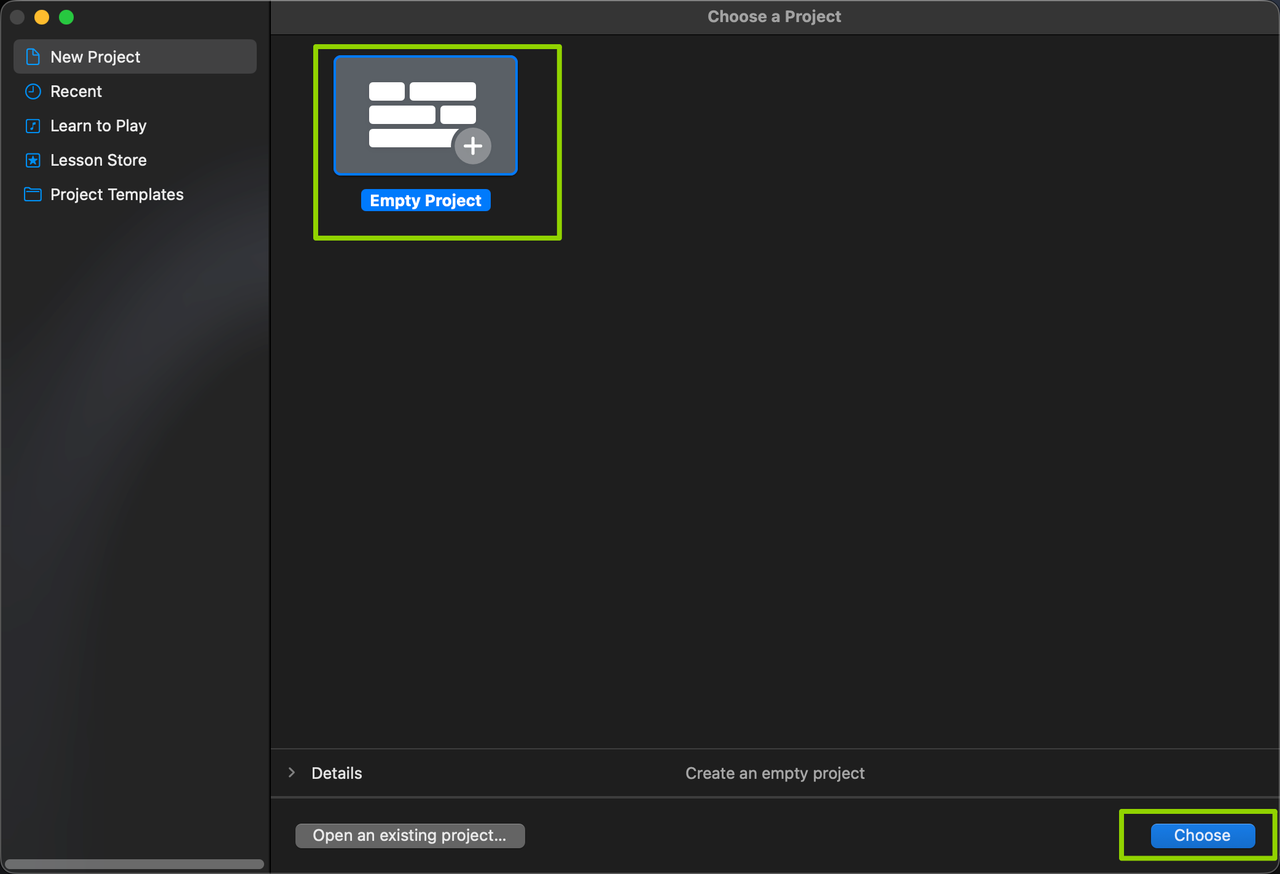Viewport: 1280px width, 874px height.
Task: Click the Recent clock icon
Action: [x=33, y=91]
